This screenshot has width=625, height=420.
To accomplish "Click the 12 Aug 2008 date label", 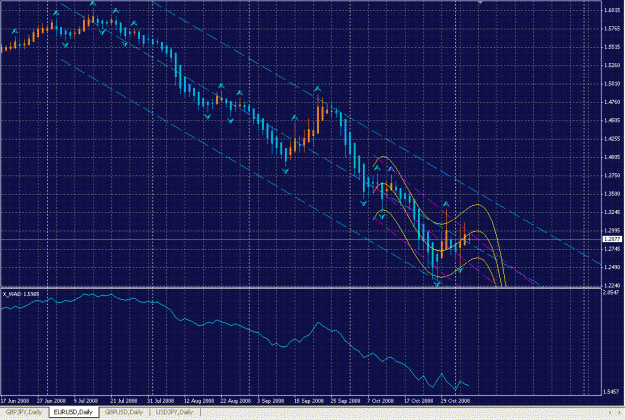I will coord(199,401).
